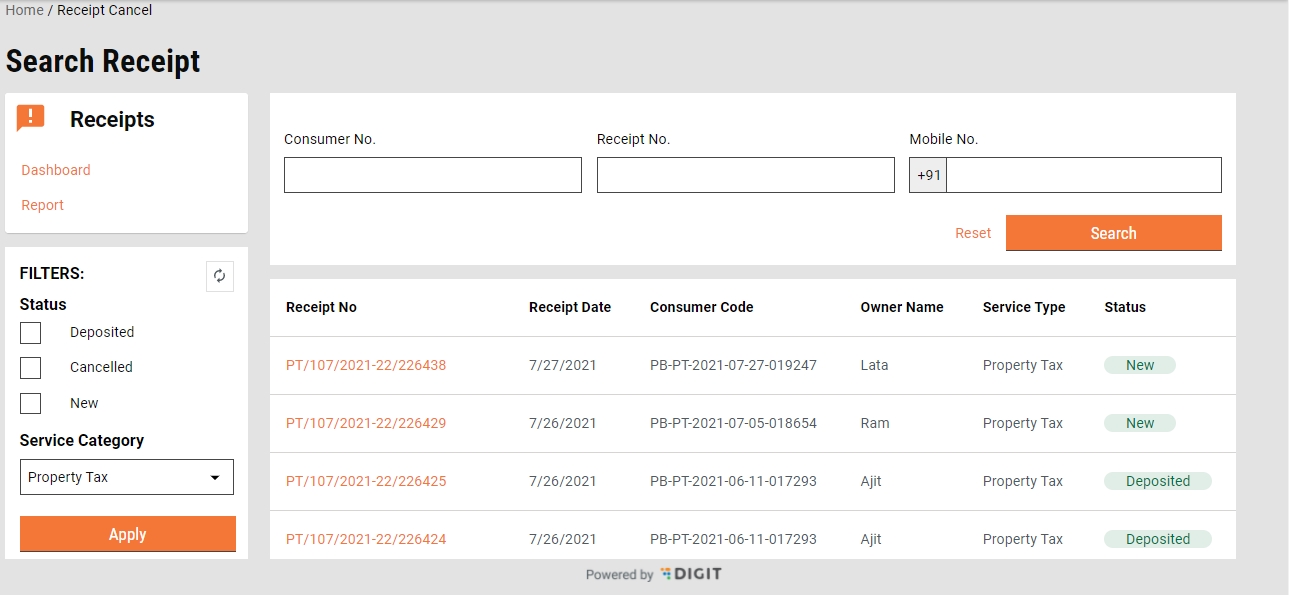This screenshot has width=1289, height=595.
Task: View receipt PT/107/2021-22/226424
Action: coord(366,539)
